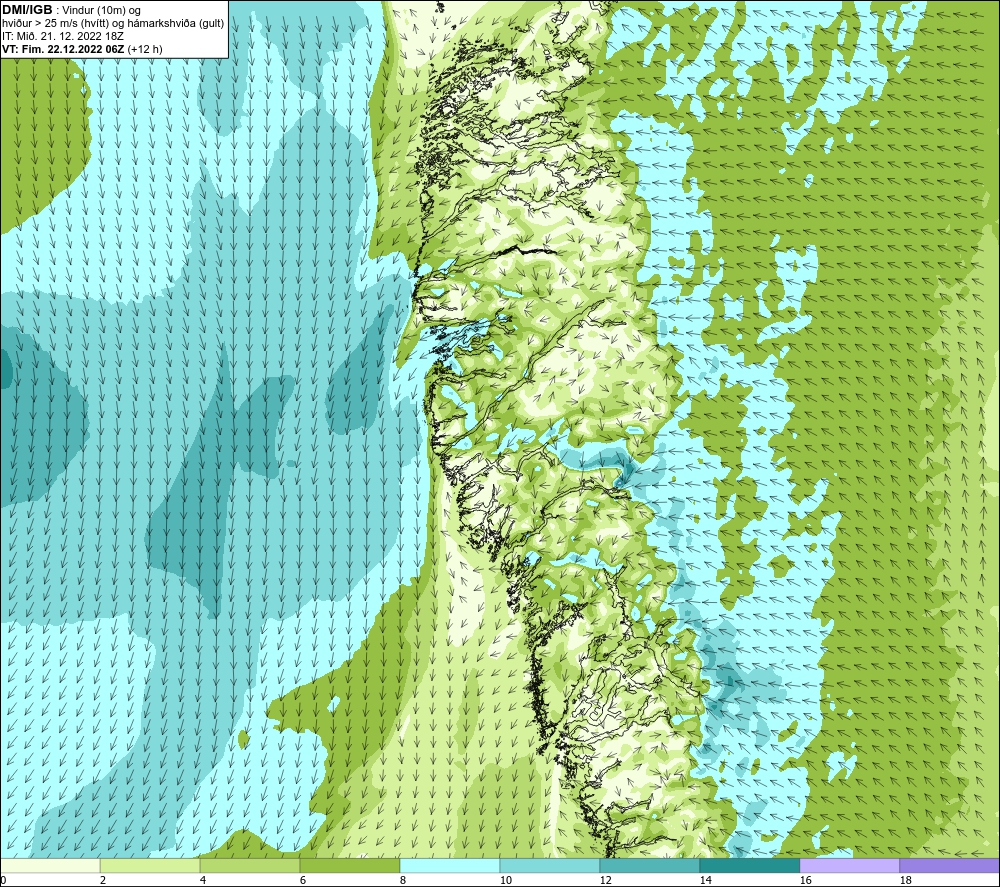Click the scale label 4
Screen dimensions: 1000x887
[203, 881]
